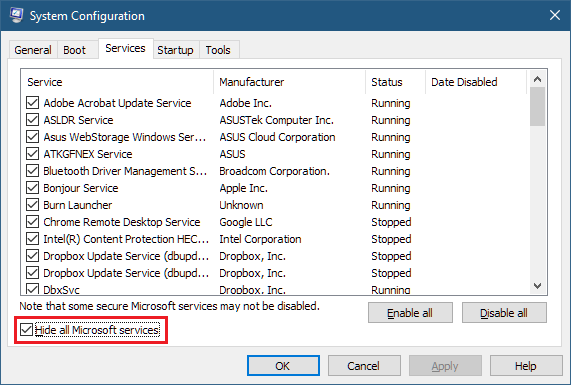Viewport: 571px width, 385px height.
Task: Select the ASUSTek Computer Inc. cell
Action: pyautogui.click(x=276, y=120)
